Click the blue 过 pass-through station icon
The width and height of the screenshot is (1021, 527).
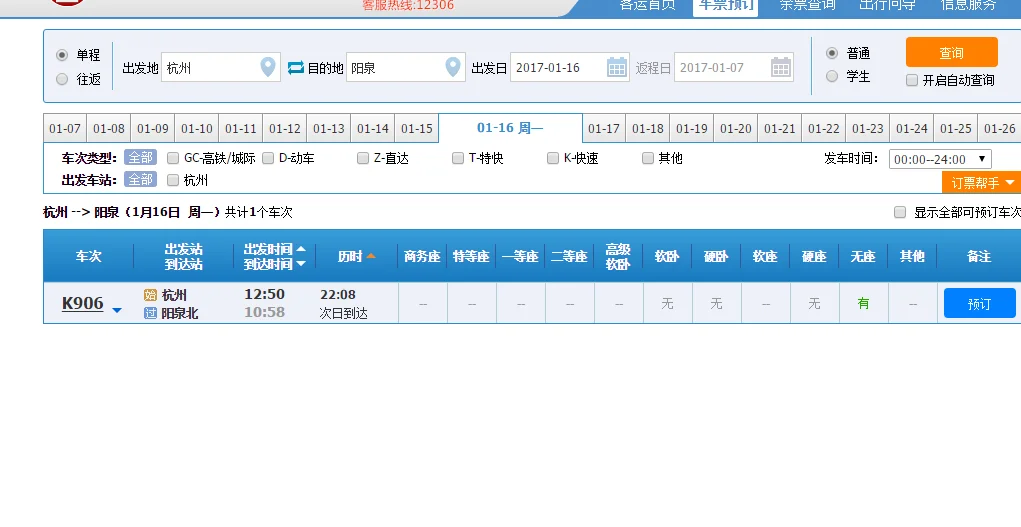tap(150, 313)
